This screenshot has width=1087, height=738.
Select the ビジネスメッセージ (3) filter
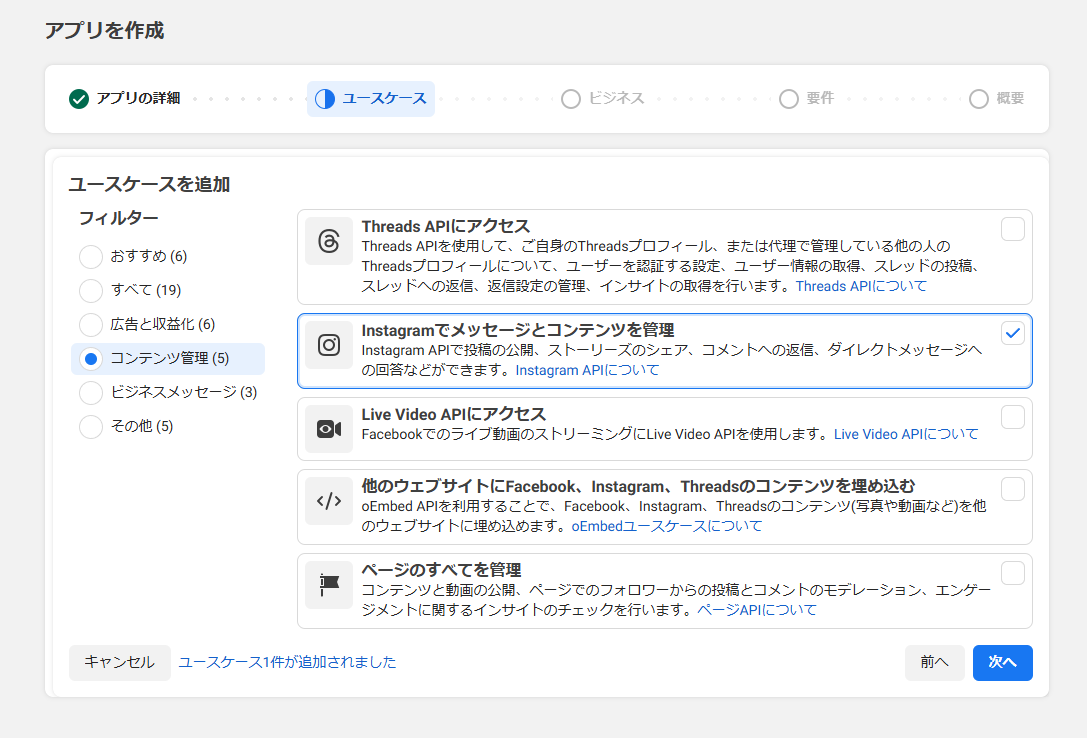coord(91,392)
